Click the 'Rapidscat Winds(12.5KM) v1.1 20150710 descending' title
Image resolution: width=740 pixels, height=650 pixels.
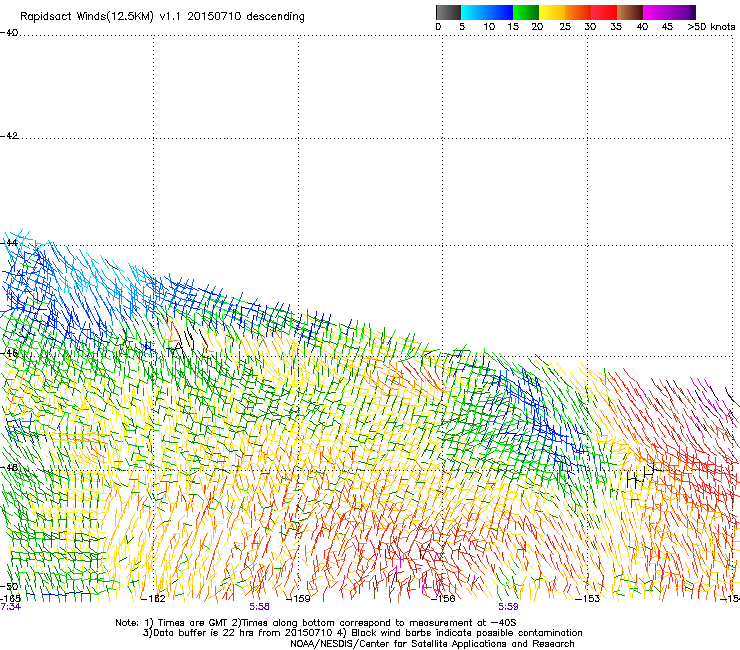pyautogui.click(x=162, y=17)
